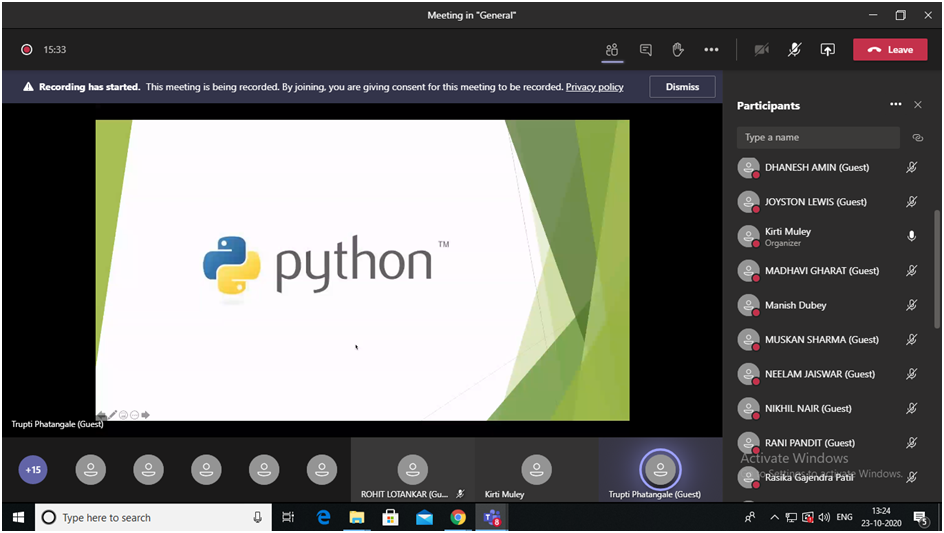Dismiss the recording notification
The height and width of the screenshot is (533, 944).
pos(682,87)
